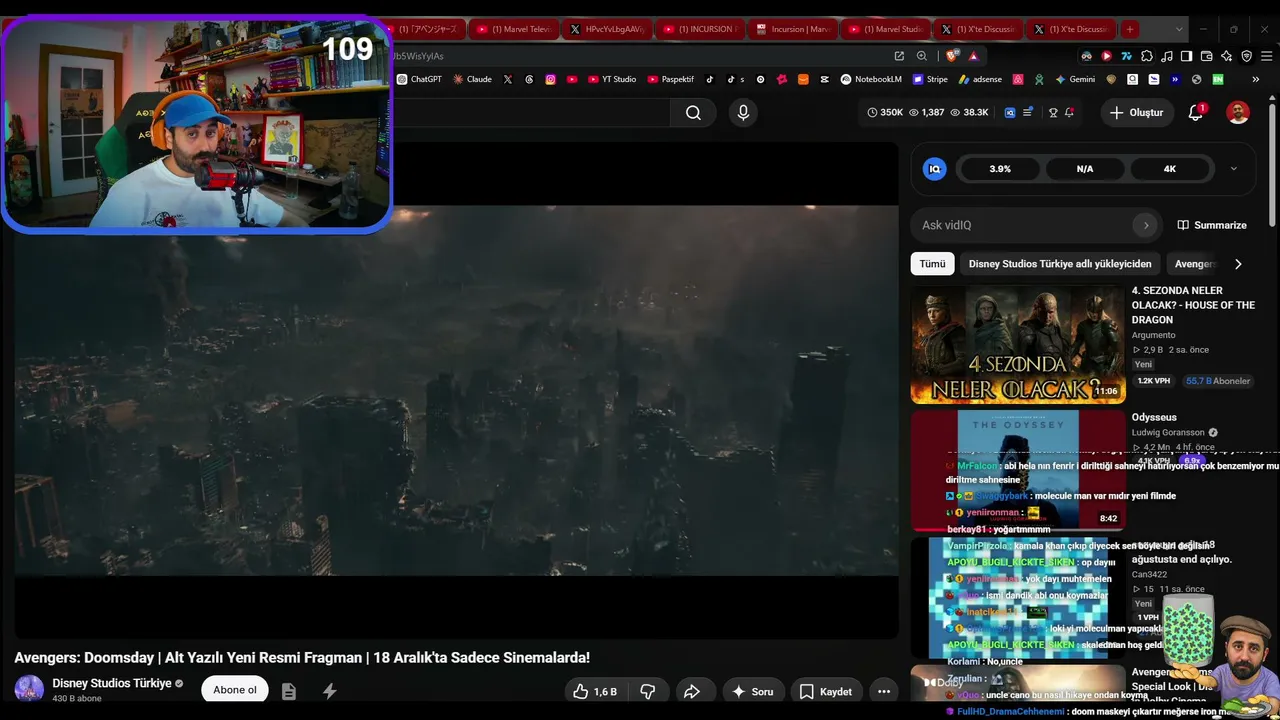Open the Odysseus video title
Image resolution: width=1280 pixels, height=720 pixels.
click(x=1154, y=417)
